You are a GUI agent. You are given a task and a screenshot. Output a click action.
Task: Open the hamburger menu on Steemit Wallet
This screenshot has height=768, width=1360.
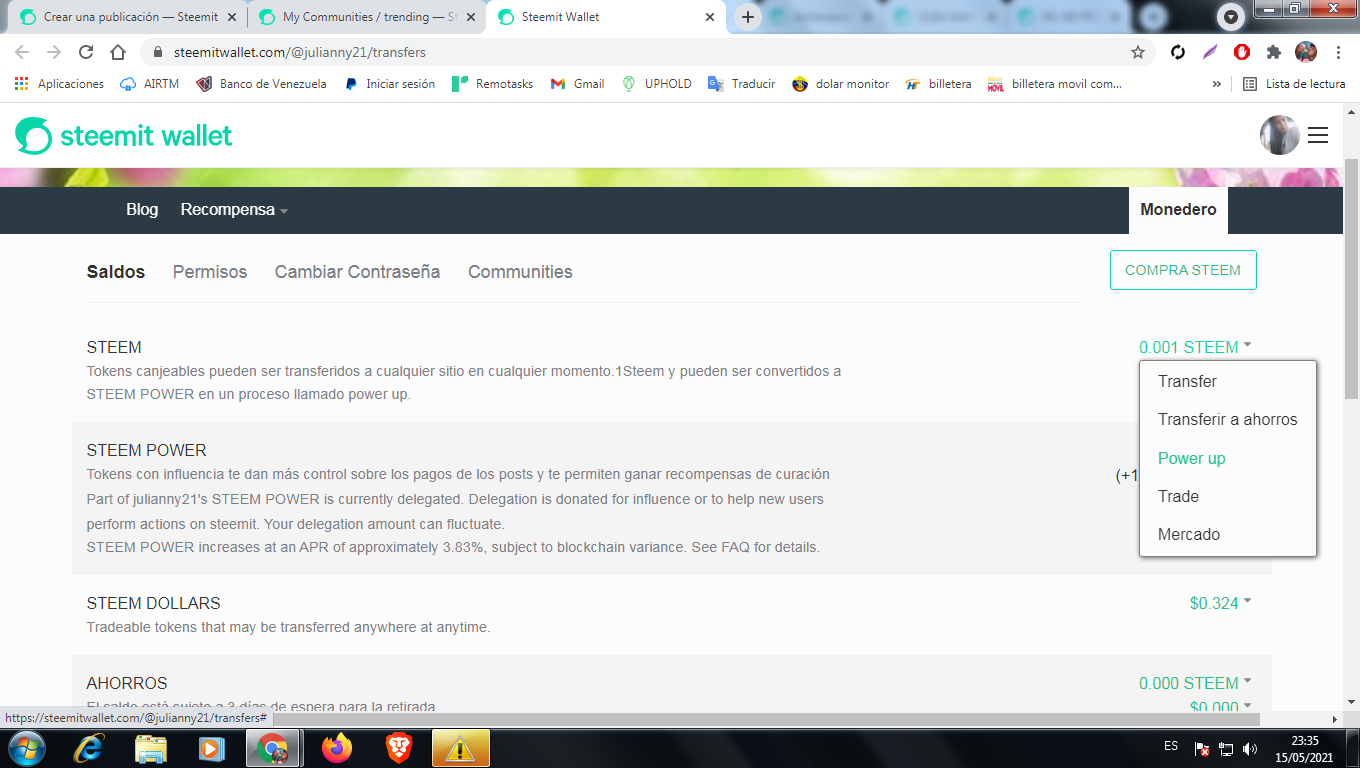(1318, 135)
